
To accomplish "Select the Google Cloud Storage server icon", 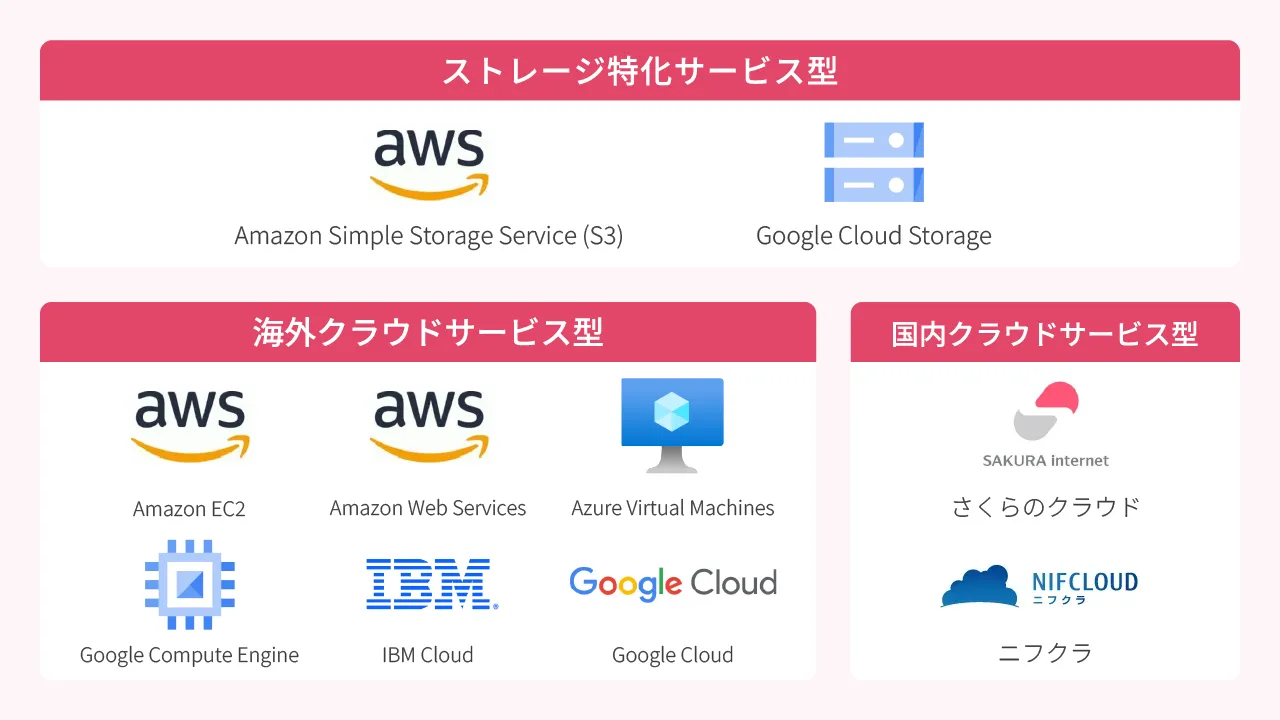I will click(874, 162).
